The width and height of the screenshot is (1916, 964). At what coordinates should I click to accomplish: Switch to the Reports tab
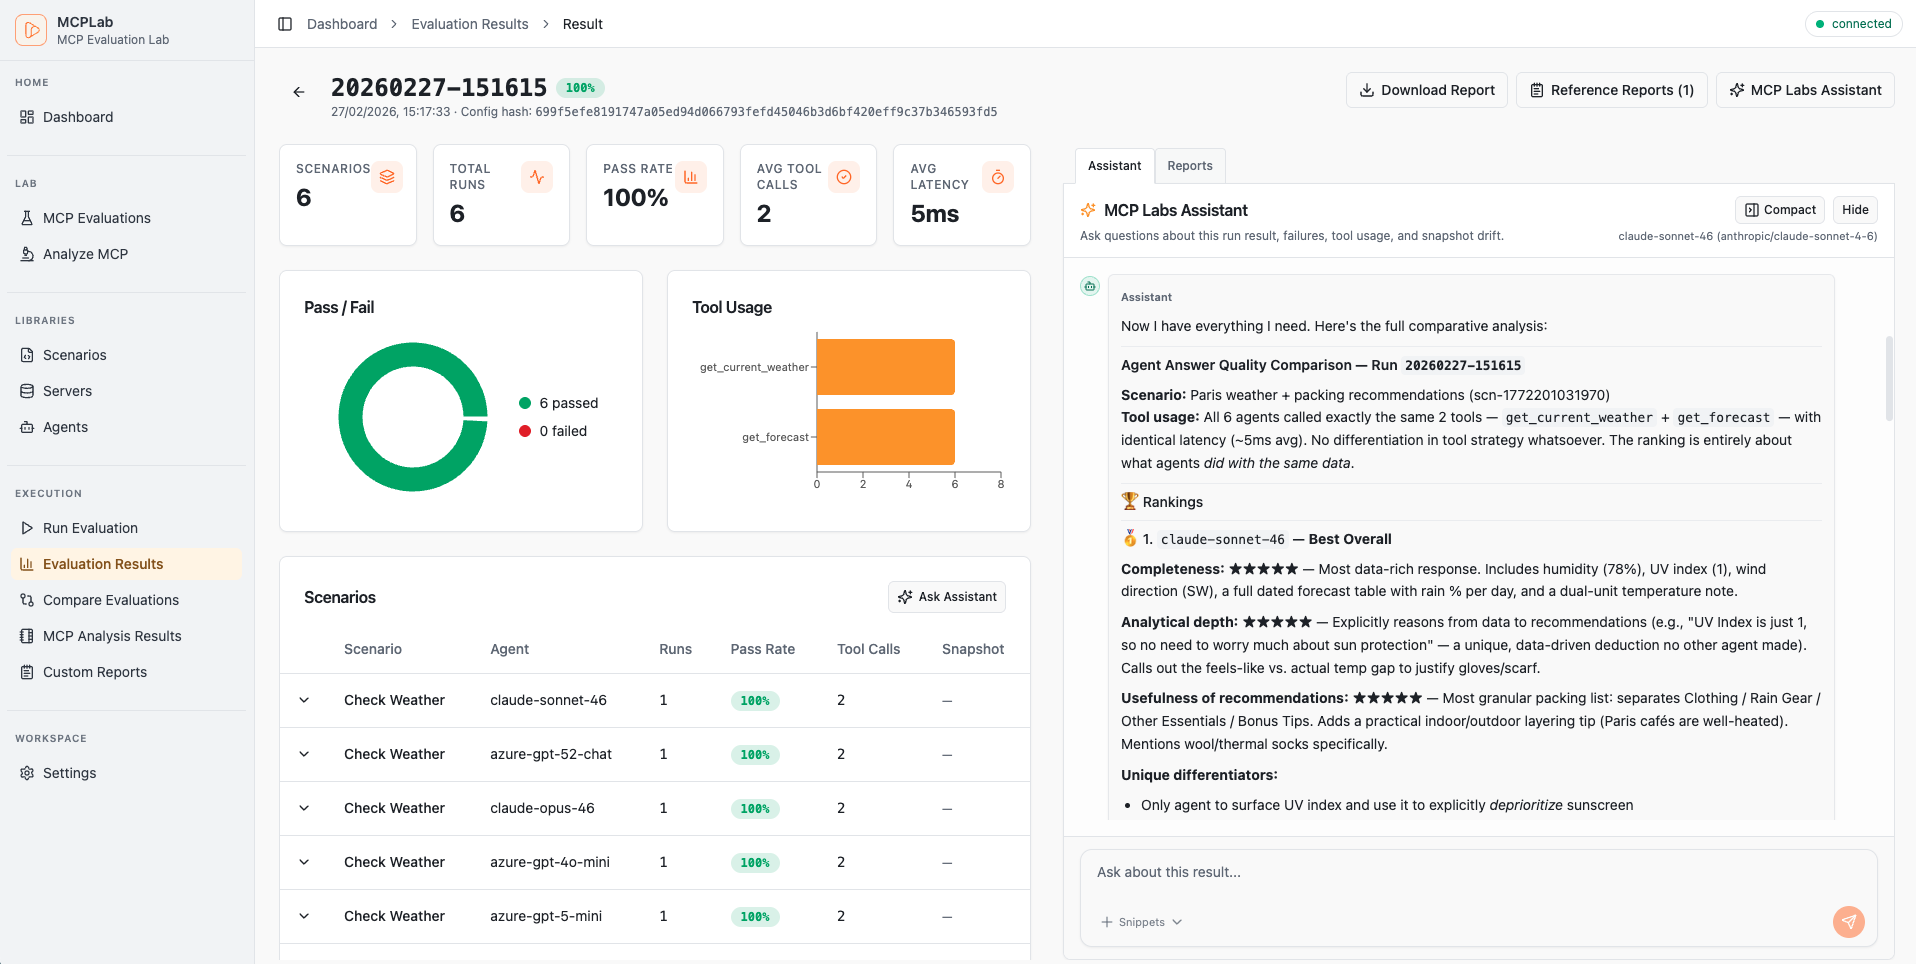(1189, 166)
